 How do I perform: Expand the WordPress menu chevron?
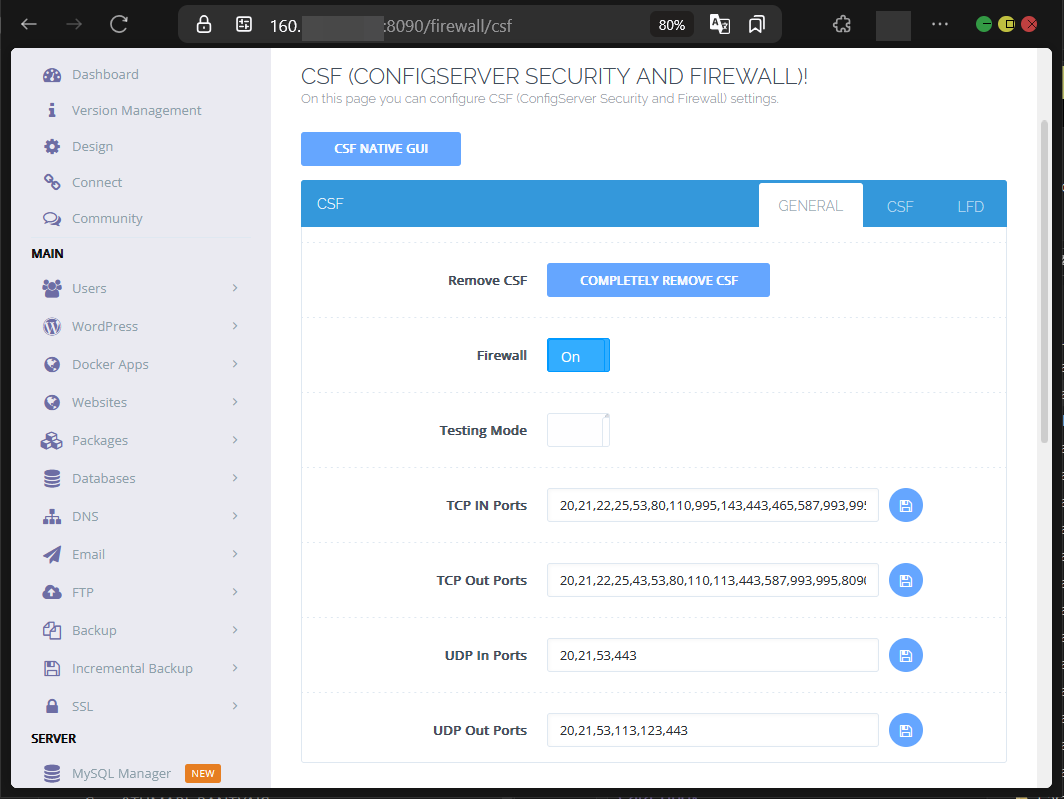[x=235, y=326]
